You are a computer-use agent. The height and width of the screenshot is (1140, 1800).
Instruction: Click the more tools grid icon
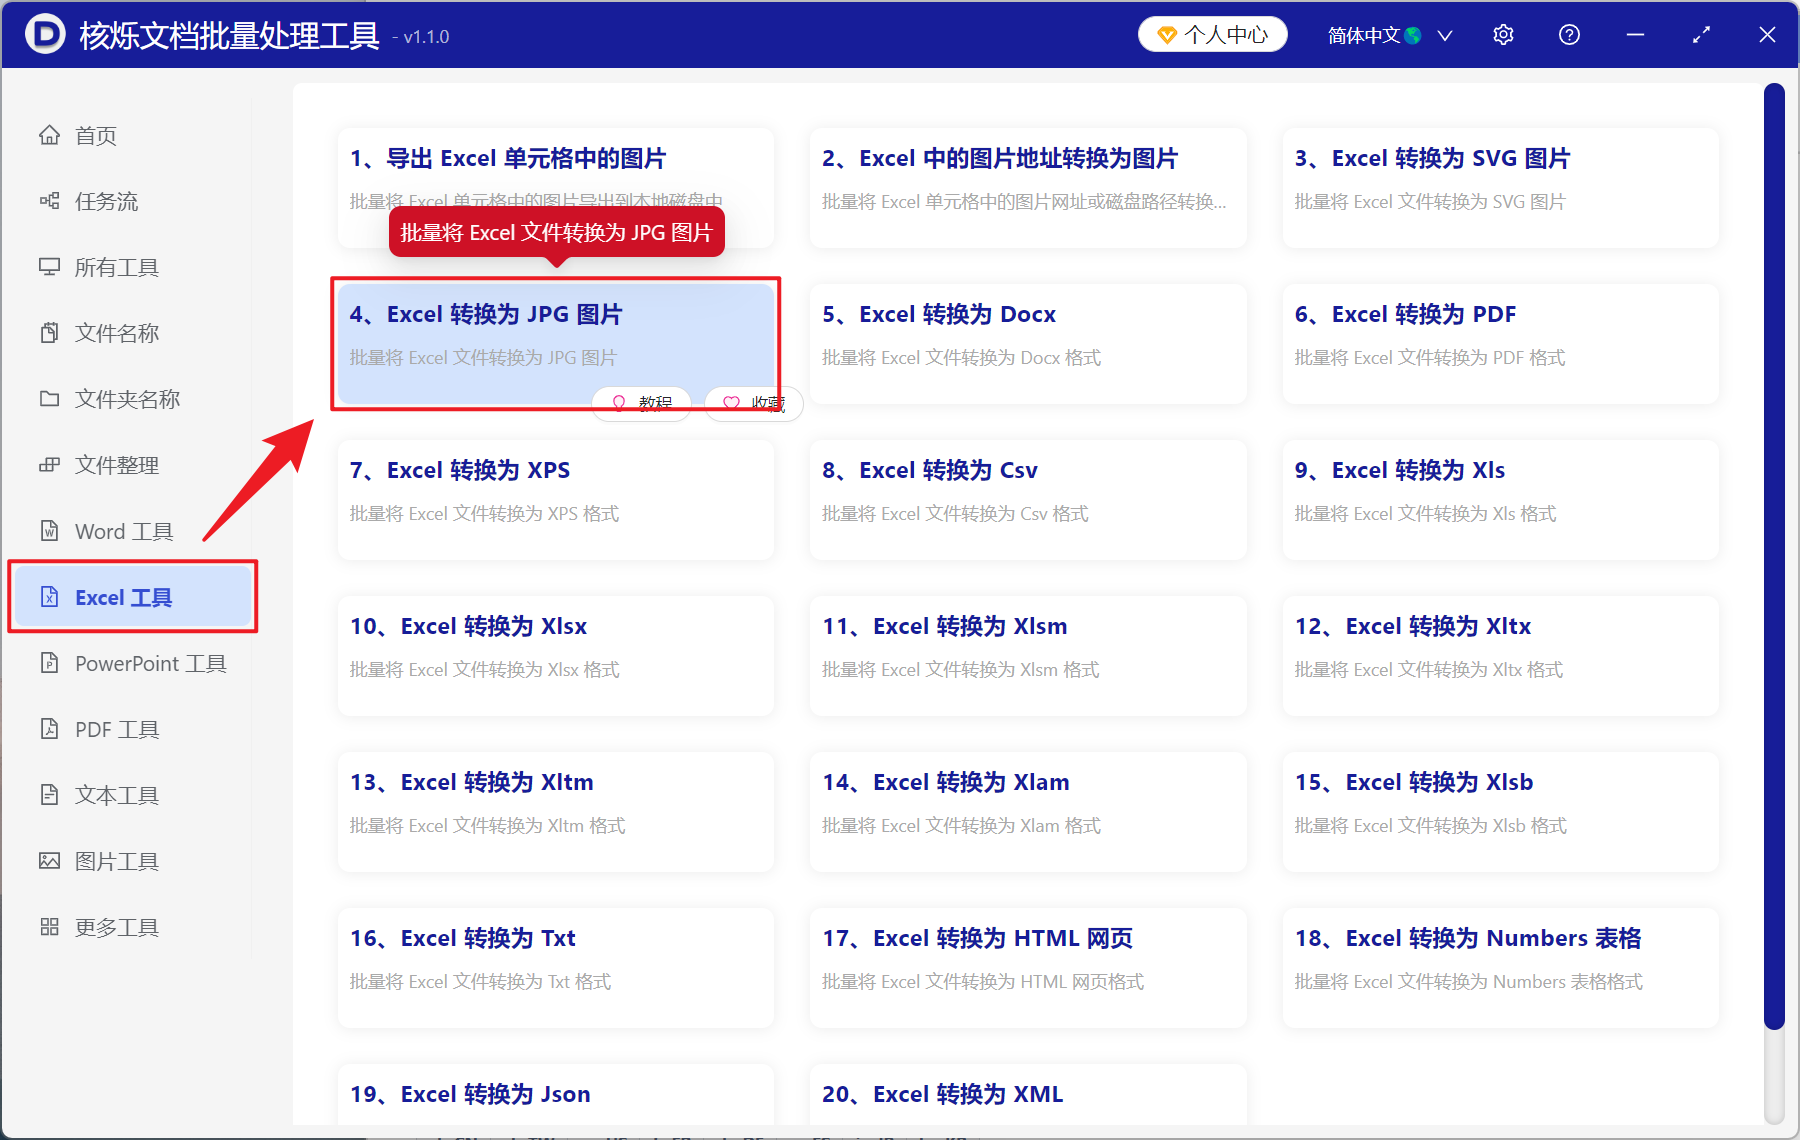49,927
